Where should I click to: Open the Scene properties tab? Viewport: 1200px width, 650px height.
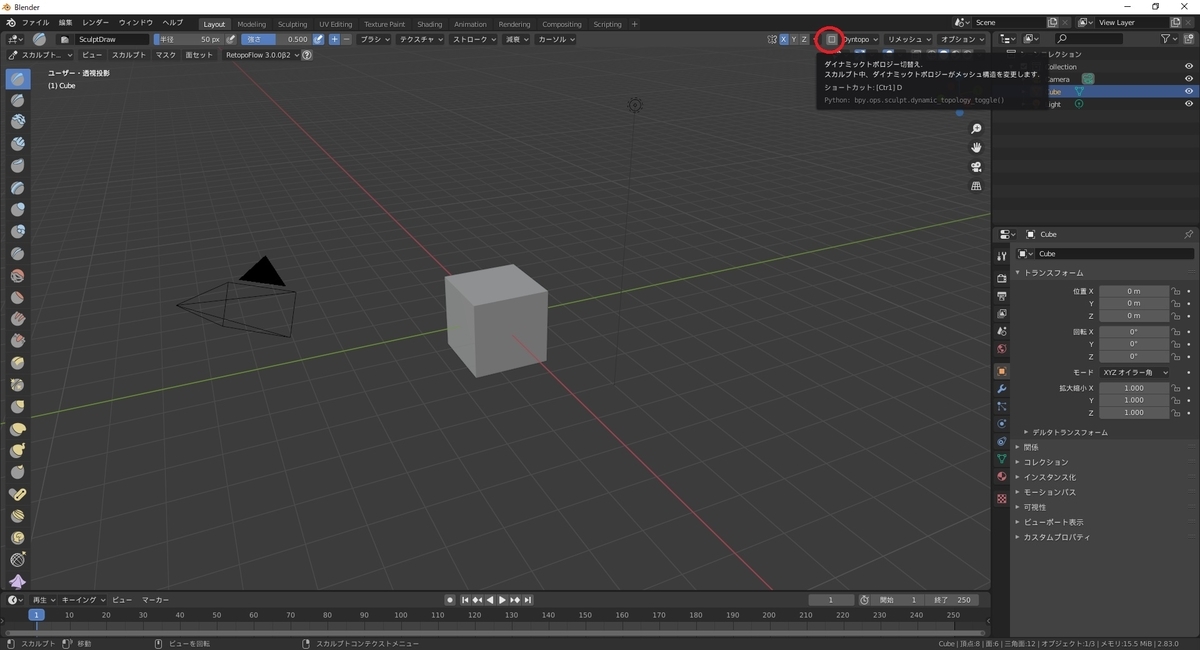(1001, 331)
